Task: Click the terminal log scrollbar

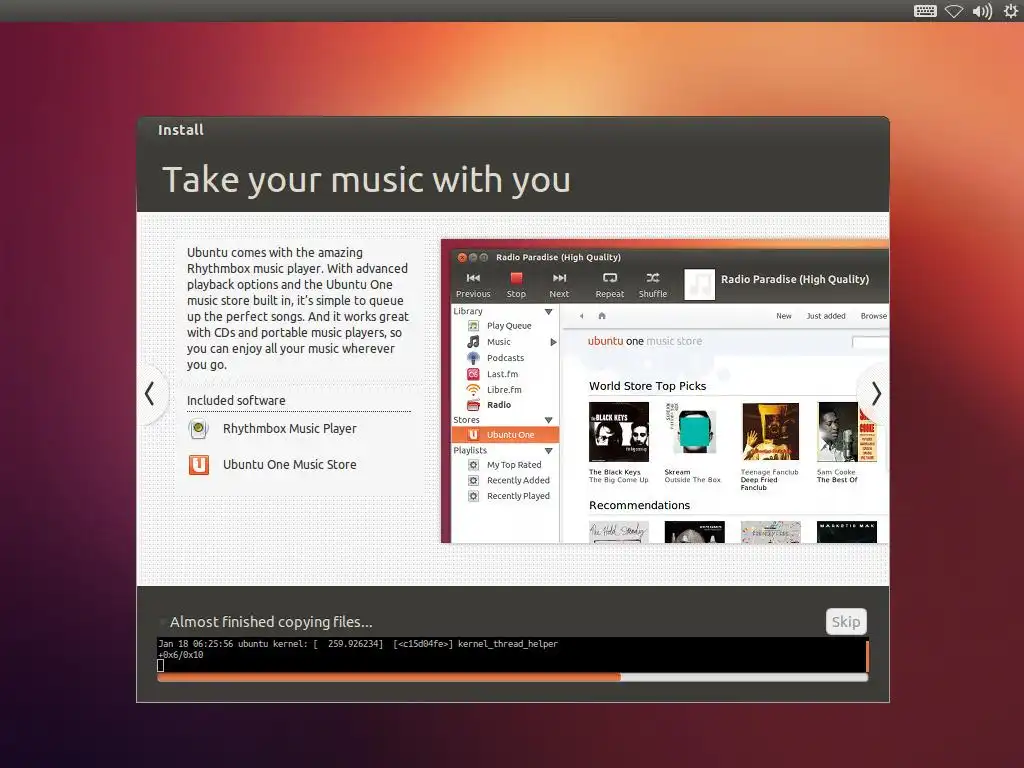Action: [x=867, y=655]
